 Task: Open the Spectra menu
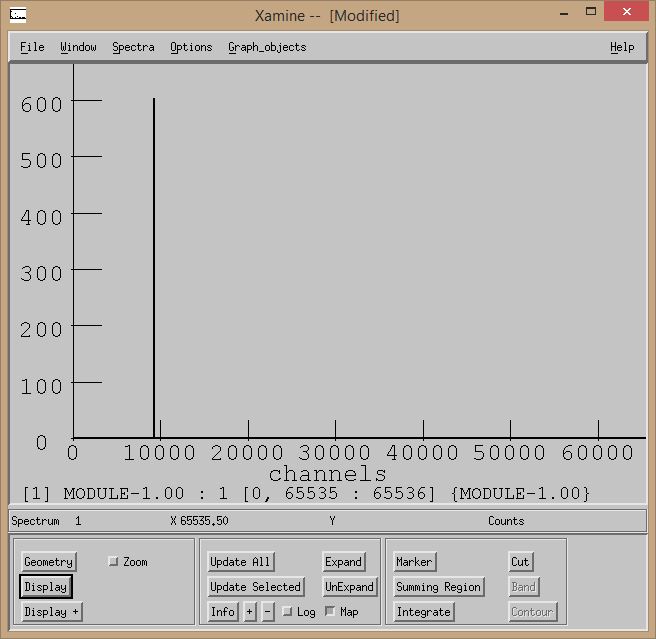point(133,47)
